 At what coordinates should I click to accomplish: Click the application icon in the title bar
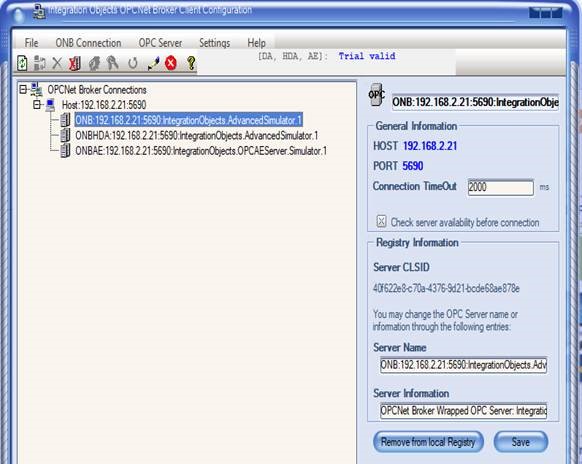point(39,11)
